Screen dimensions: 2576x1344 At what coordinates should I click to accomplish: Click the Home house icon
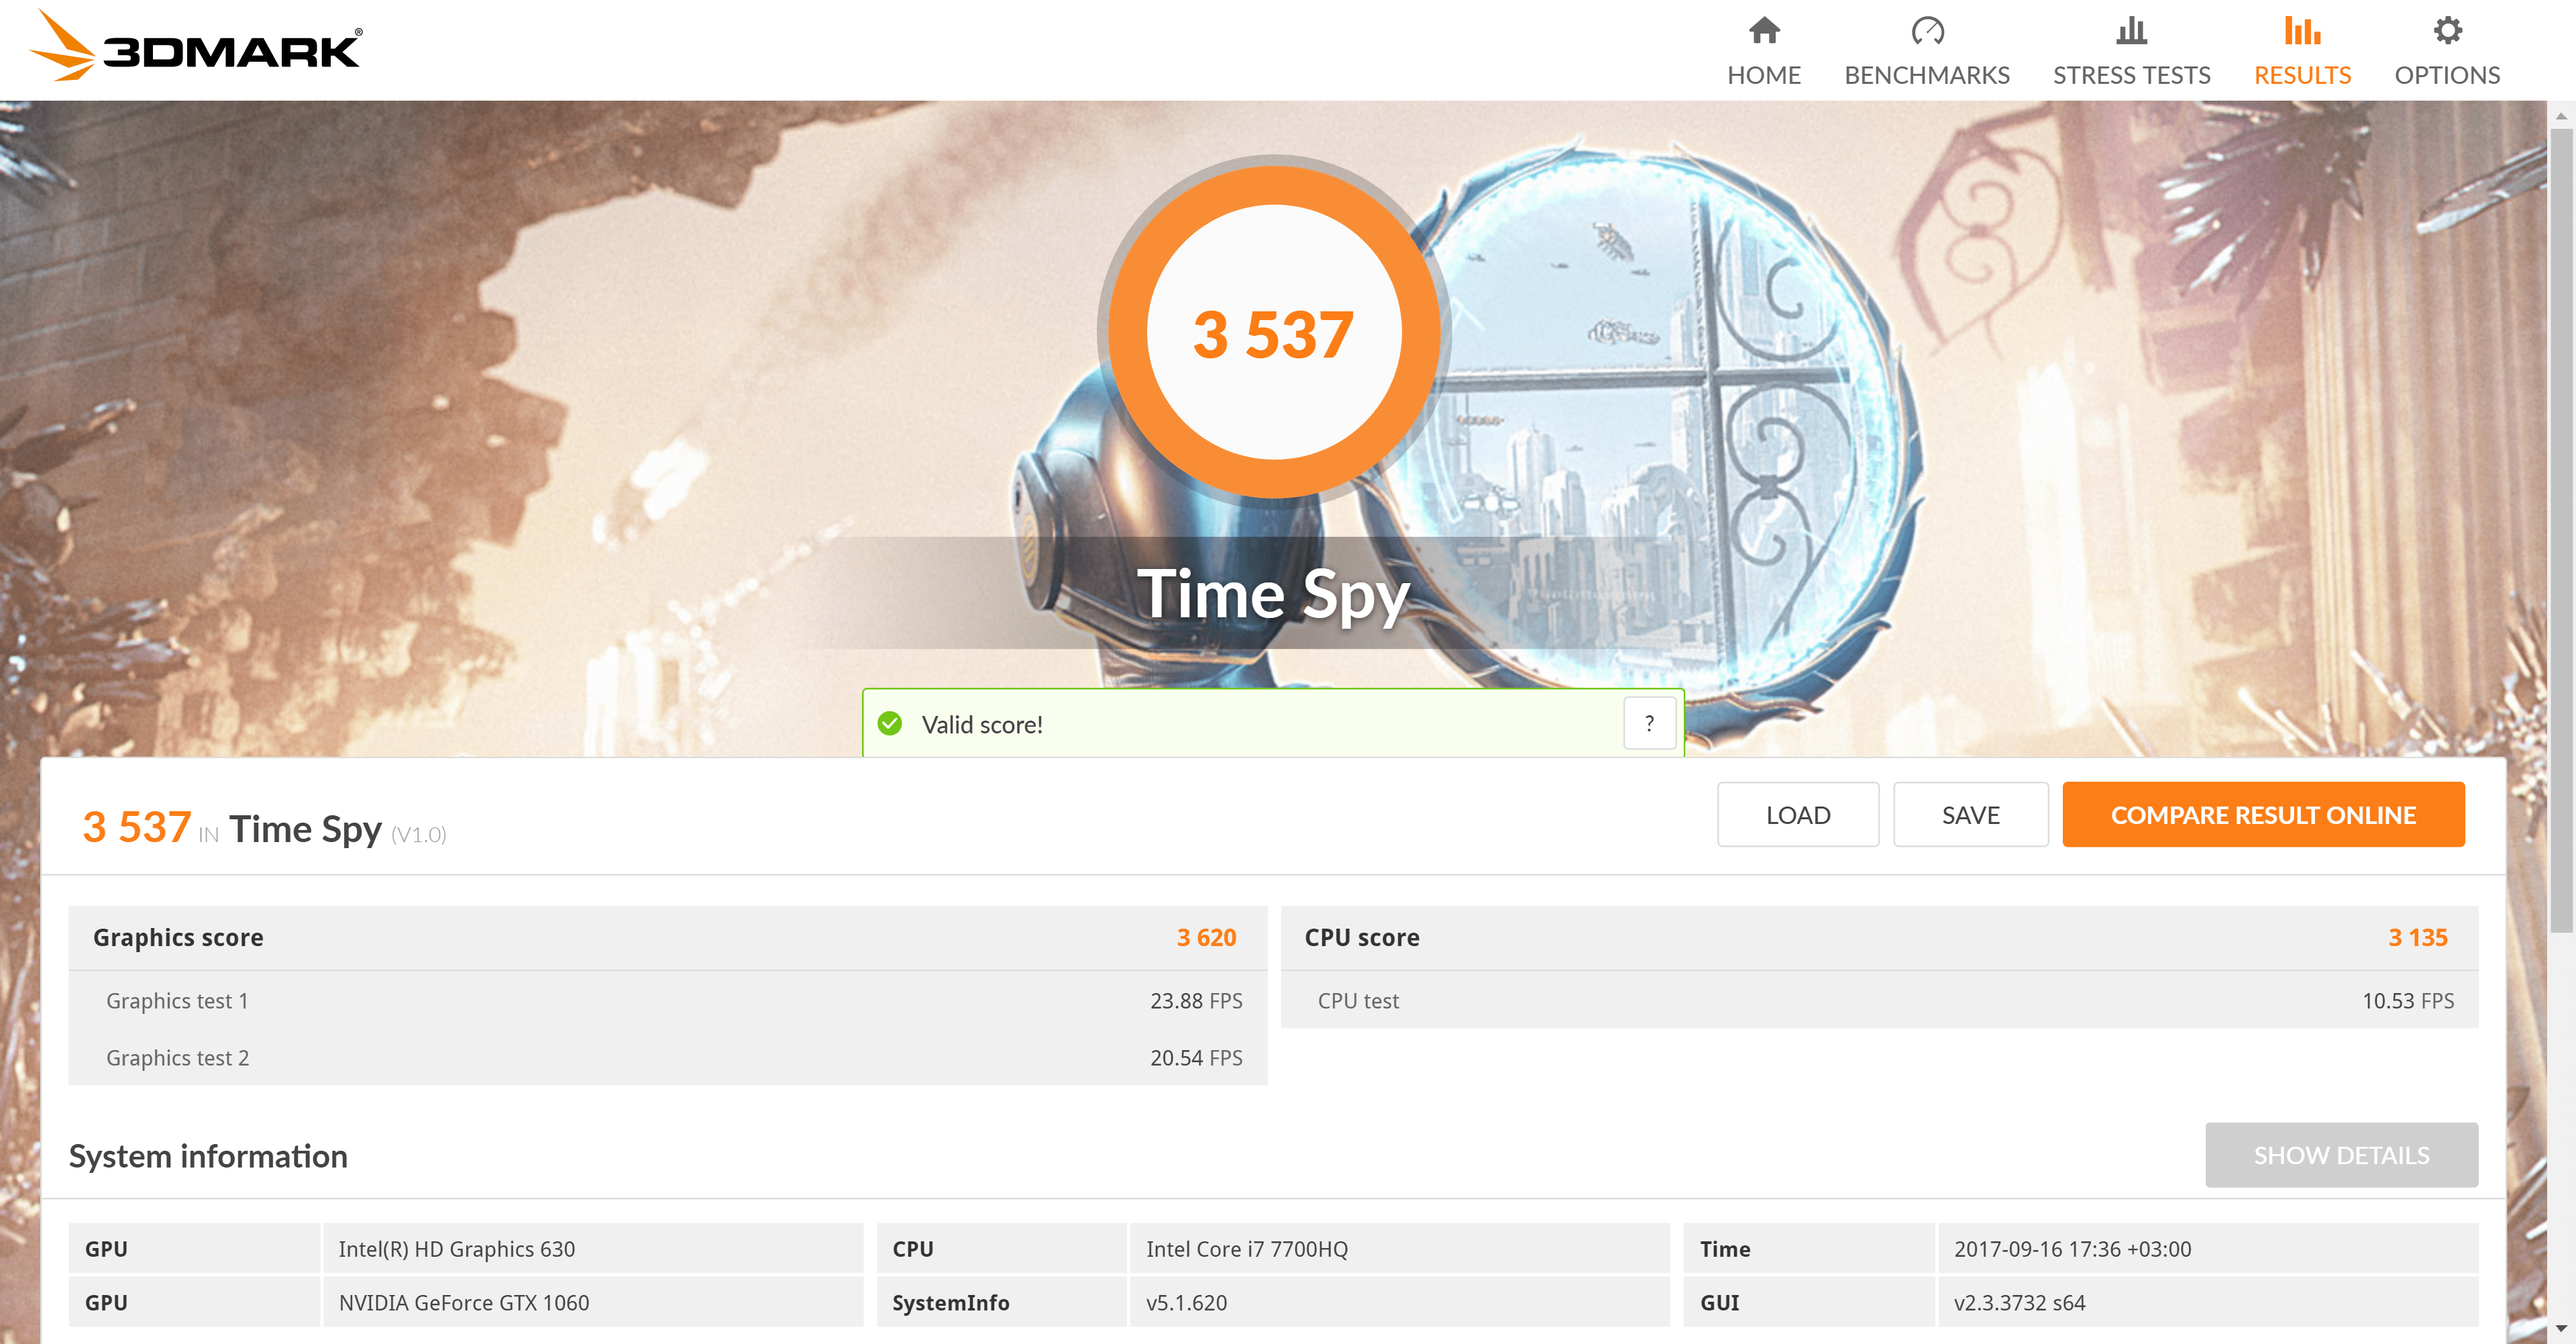pyautogui.click(x=1763, y=31)
